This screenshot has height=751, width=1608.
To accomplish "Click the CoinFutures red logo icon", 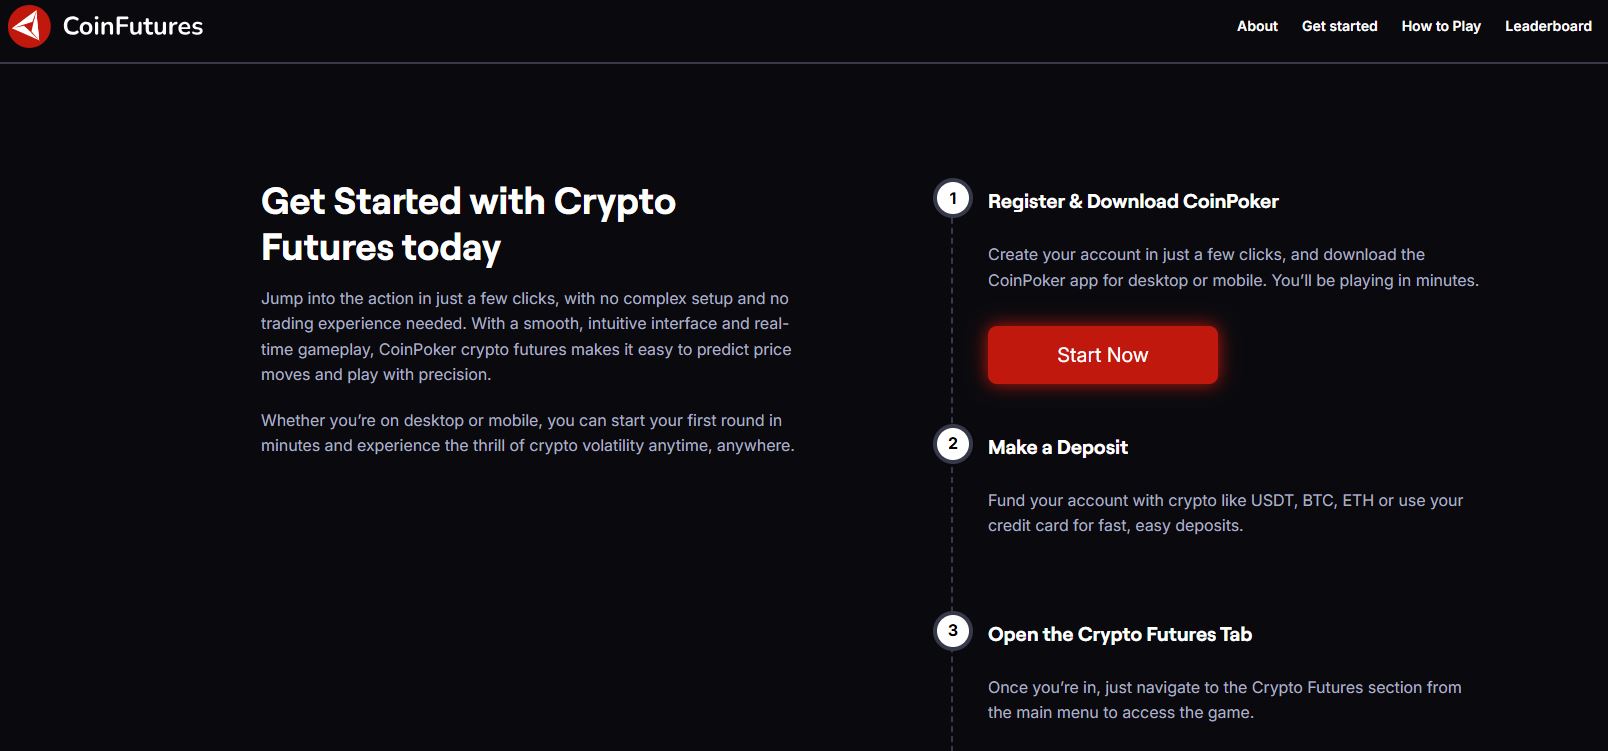I will tap(29, 26).
